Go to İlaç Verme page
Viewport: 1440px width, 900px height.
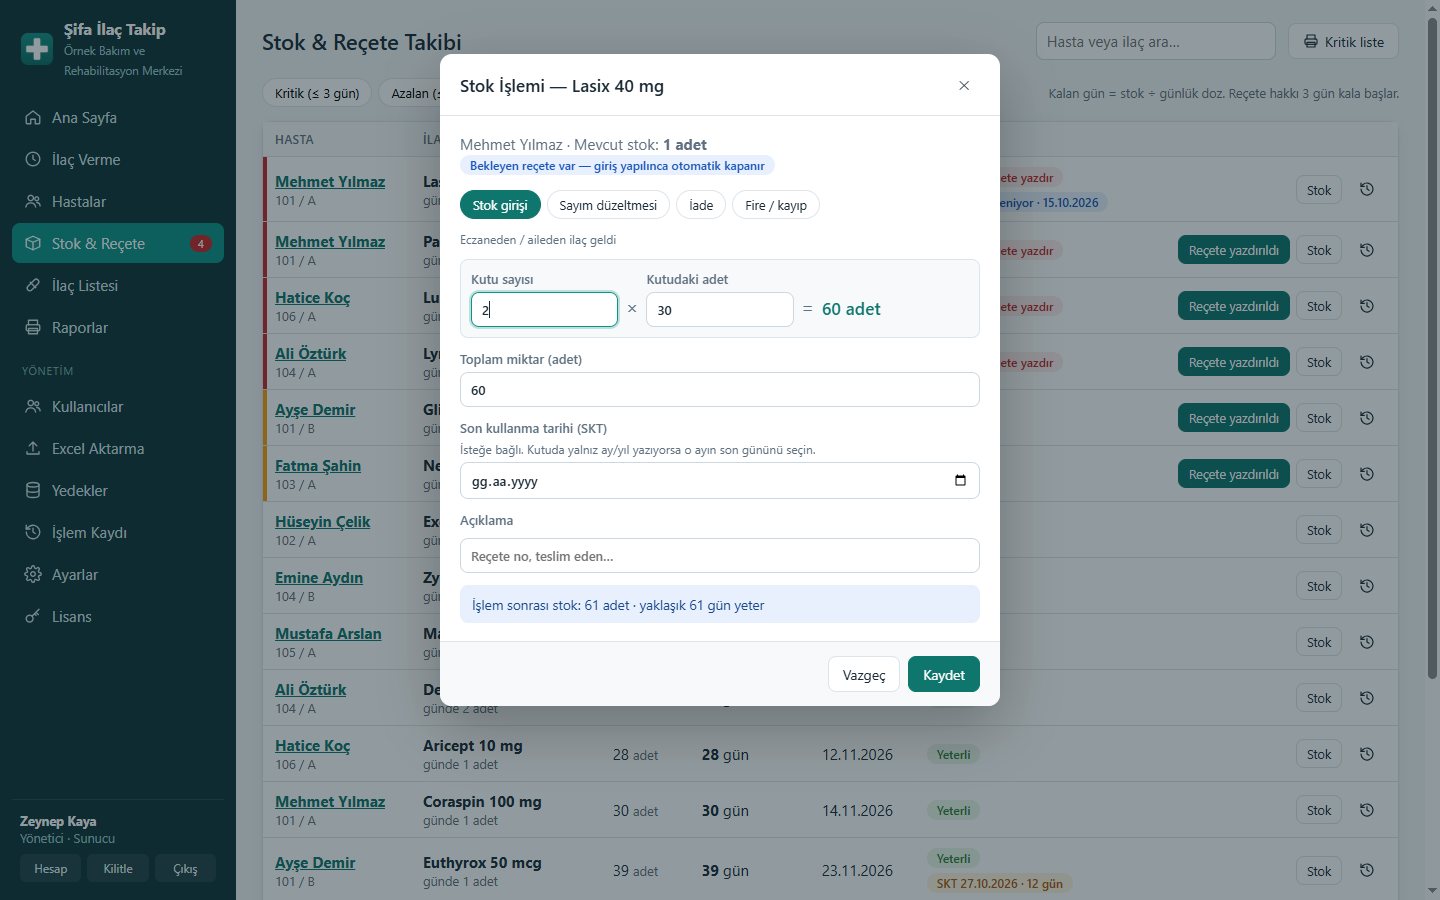tap(118, 159)
